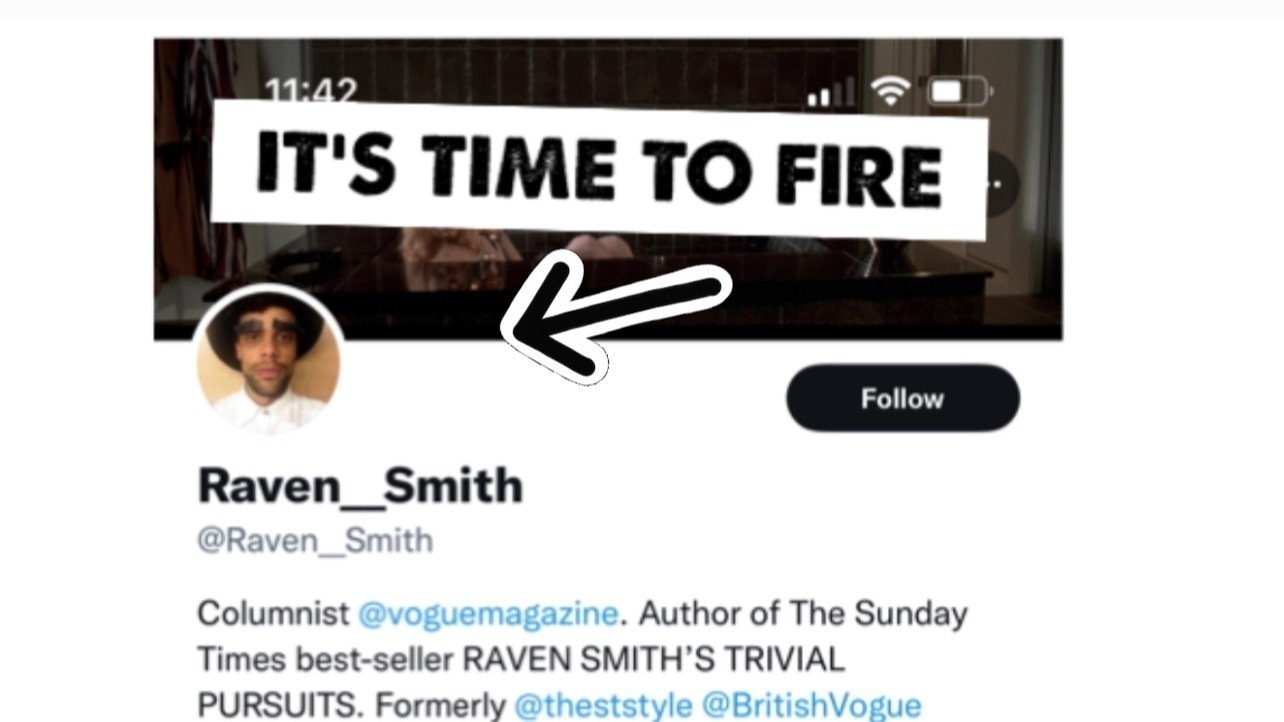1284x722 pixels.
Task: Click the RAVEN SMITH'S TRIVIAL PURSUITS text
Action: [521, 681]
